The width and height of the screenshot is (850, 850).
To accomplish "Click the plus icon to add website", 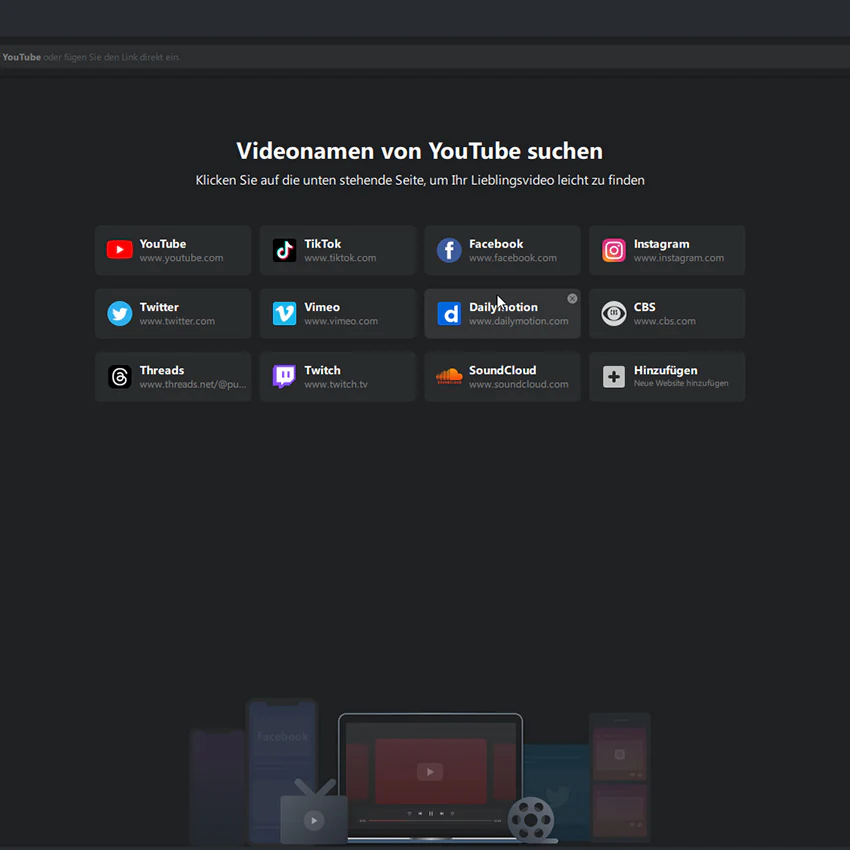I will click(614, 376).
